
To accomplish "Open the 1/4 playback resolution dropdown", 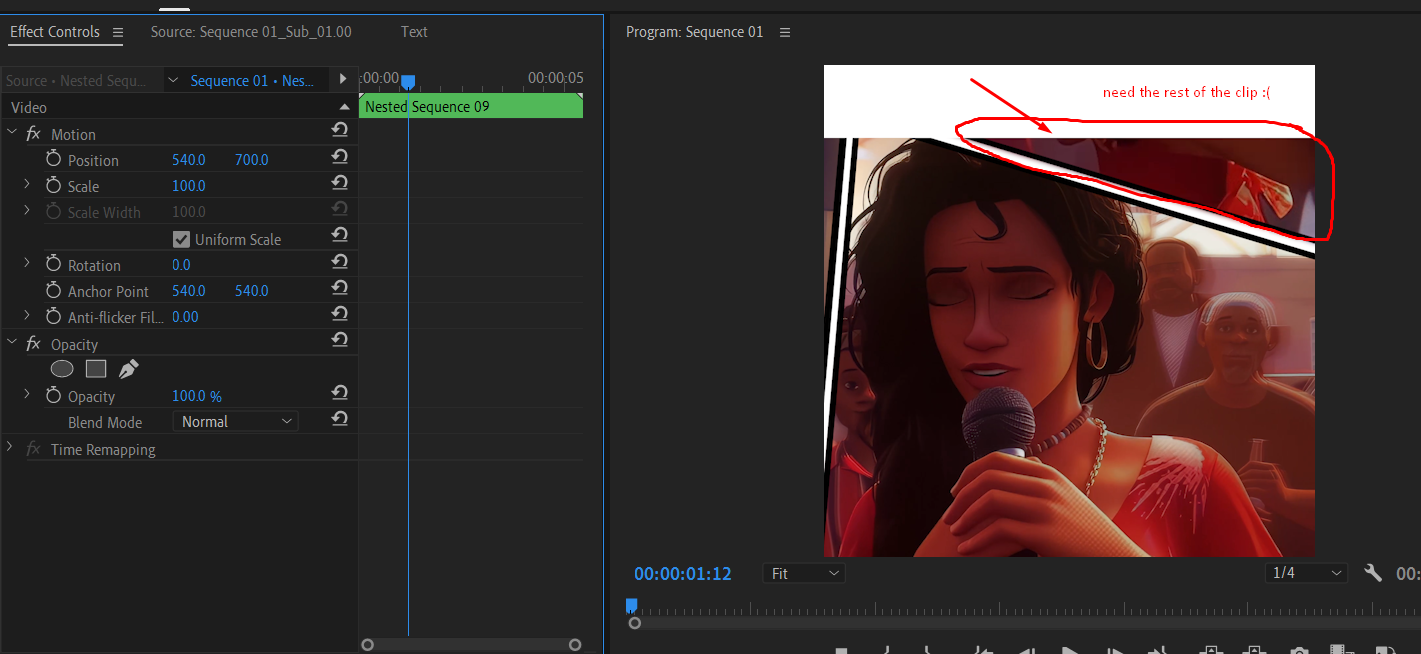I will 1306,573.
